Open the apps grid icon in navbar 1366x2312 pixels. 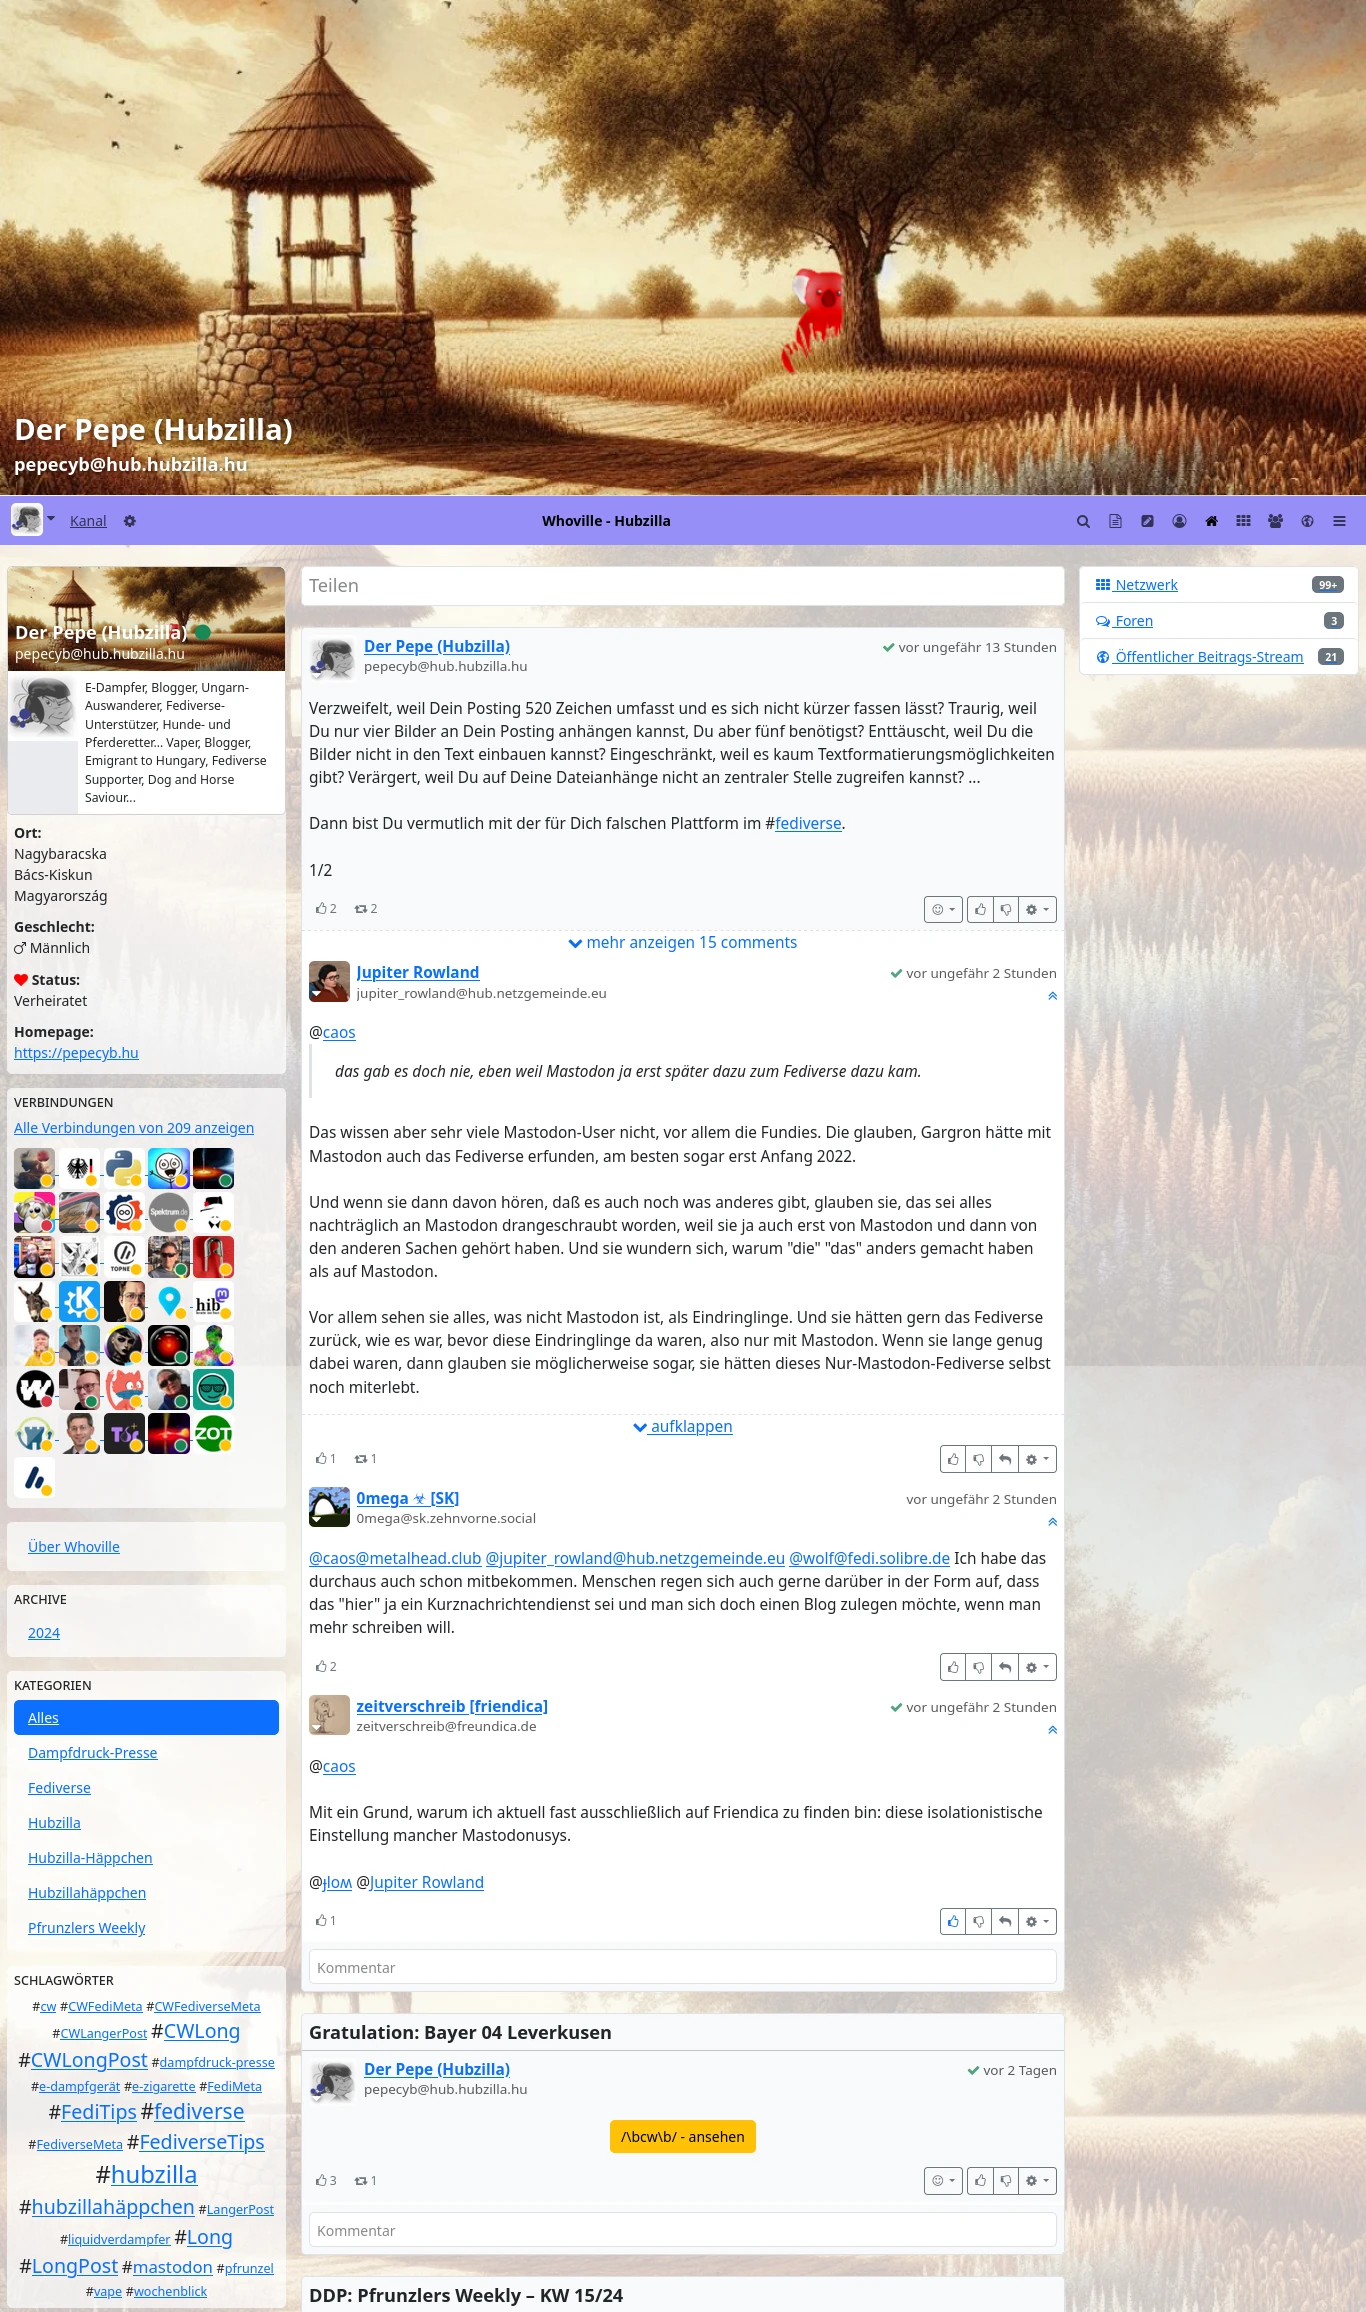[x=1243, y=521]
